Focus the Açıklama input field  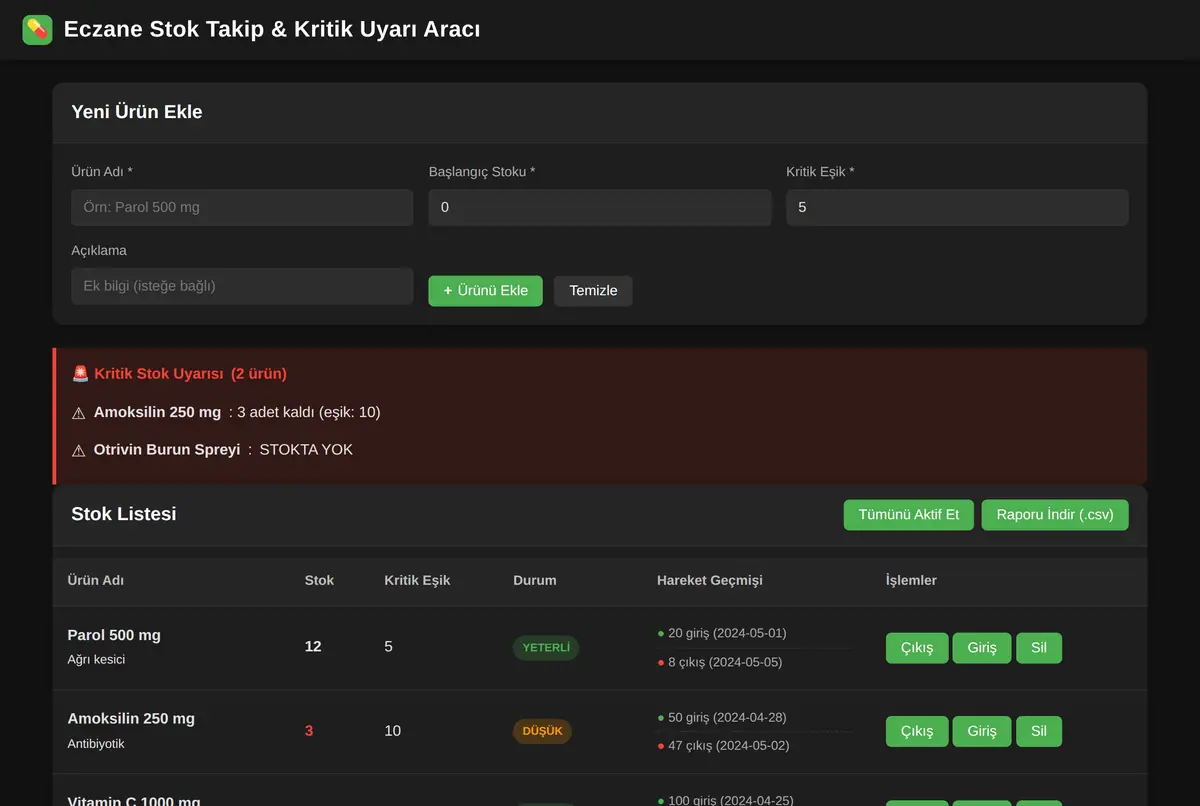242,286
